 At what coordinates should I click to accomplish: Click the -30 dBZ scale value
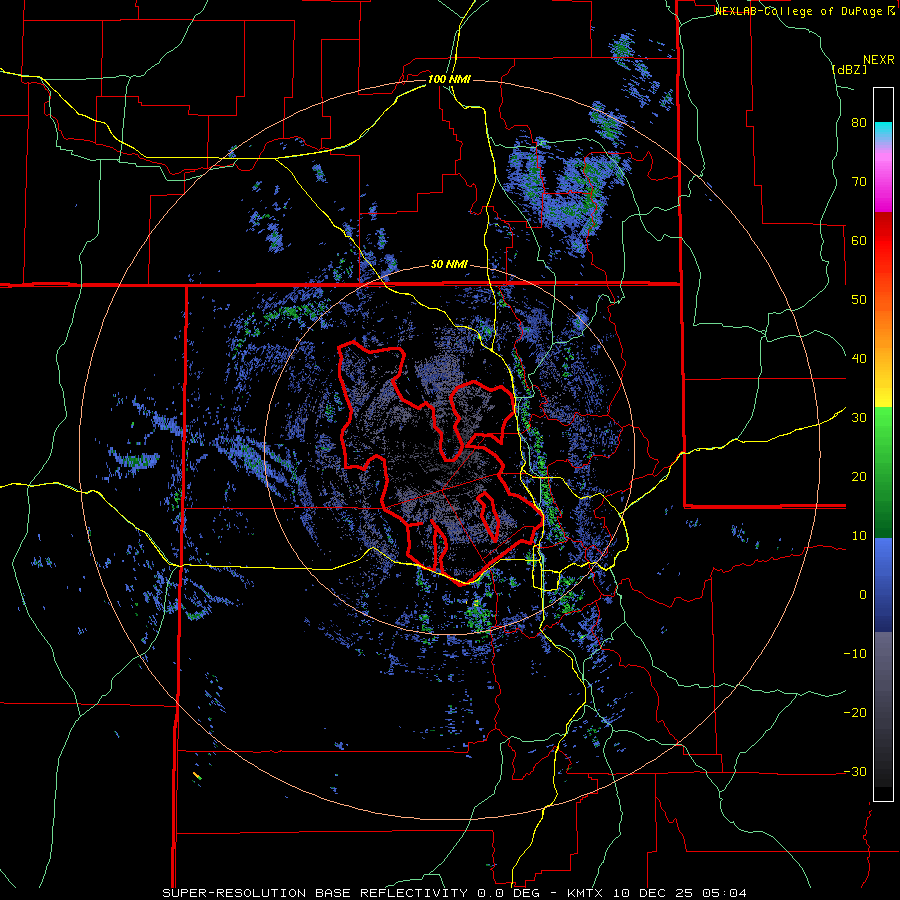coord(854,772)
